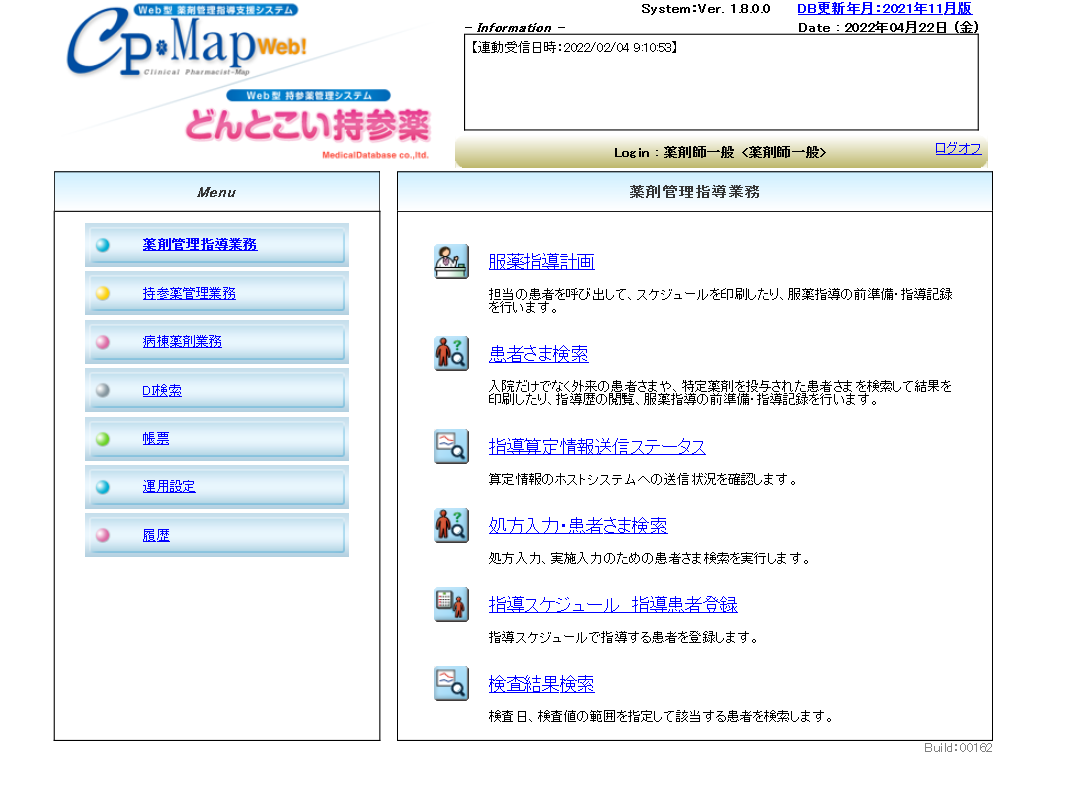Screen dimensions: 1073x792
Task: Select 履歴 in the side menu
Action: 156,535
